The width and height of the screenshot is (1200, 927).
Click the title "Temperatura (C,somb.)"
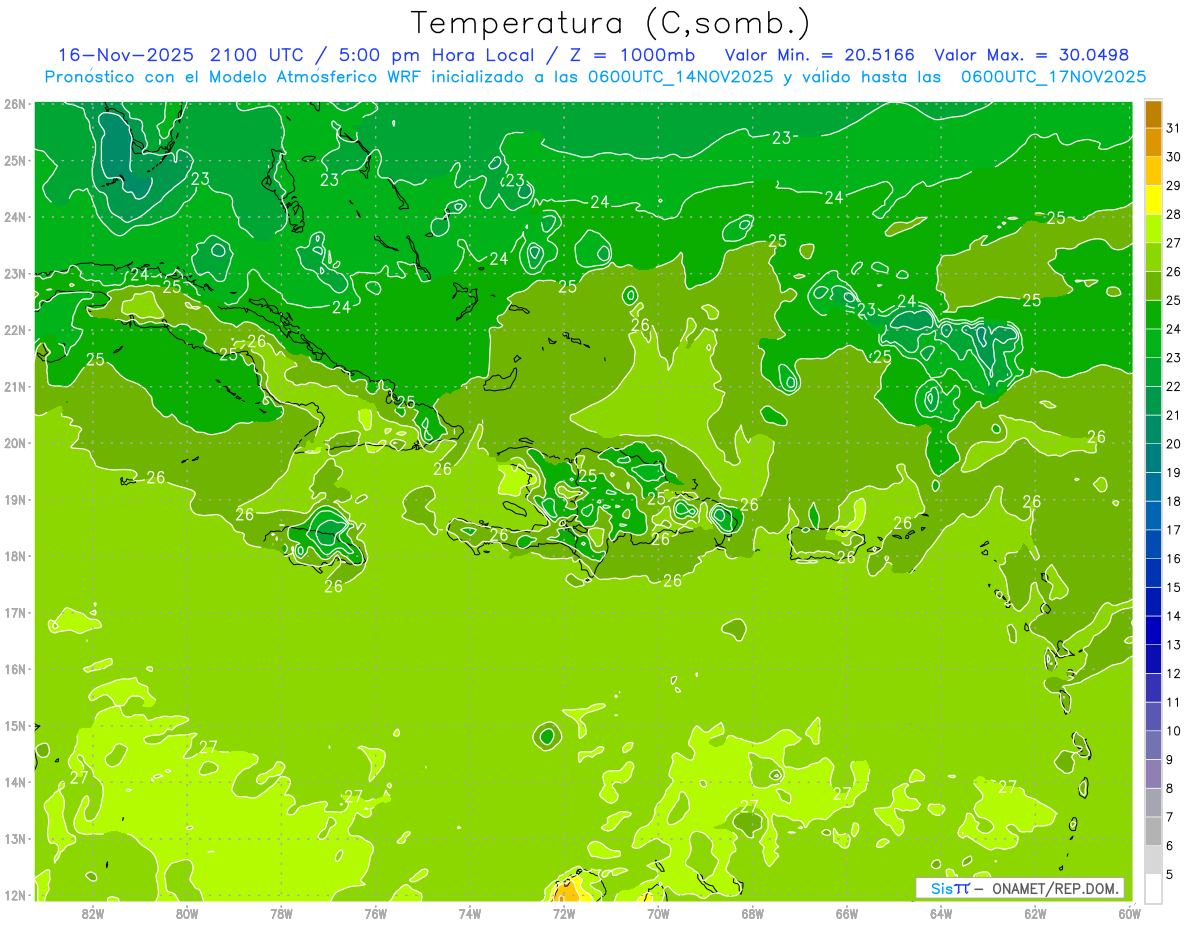[610, 23]
